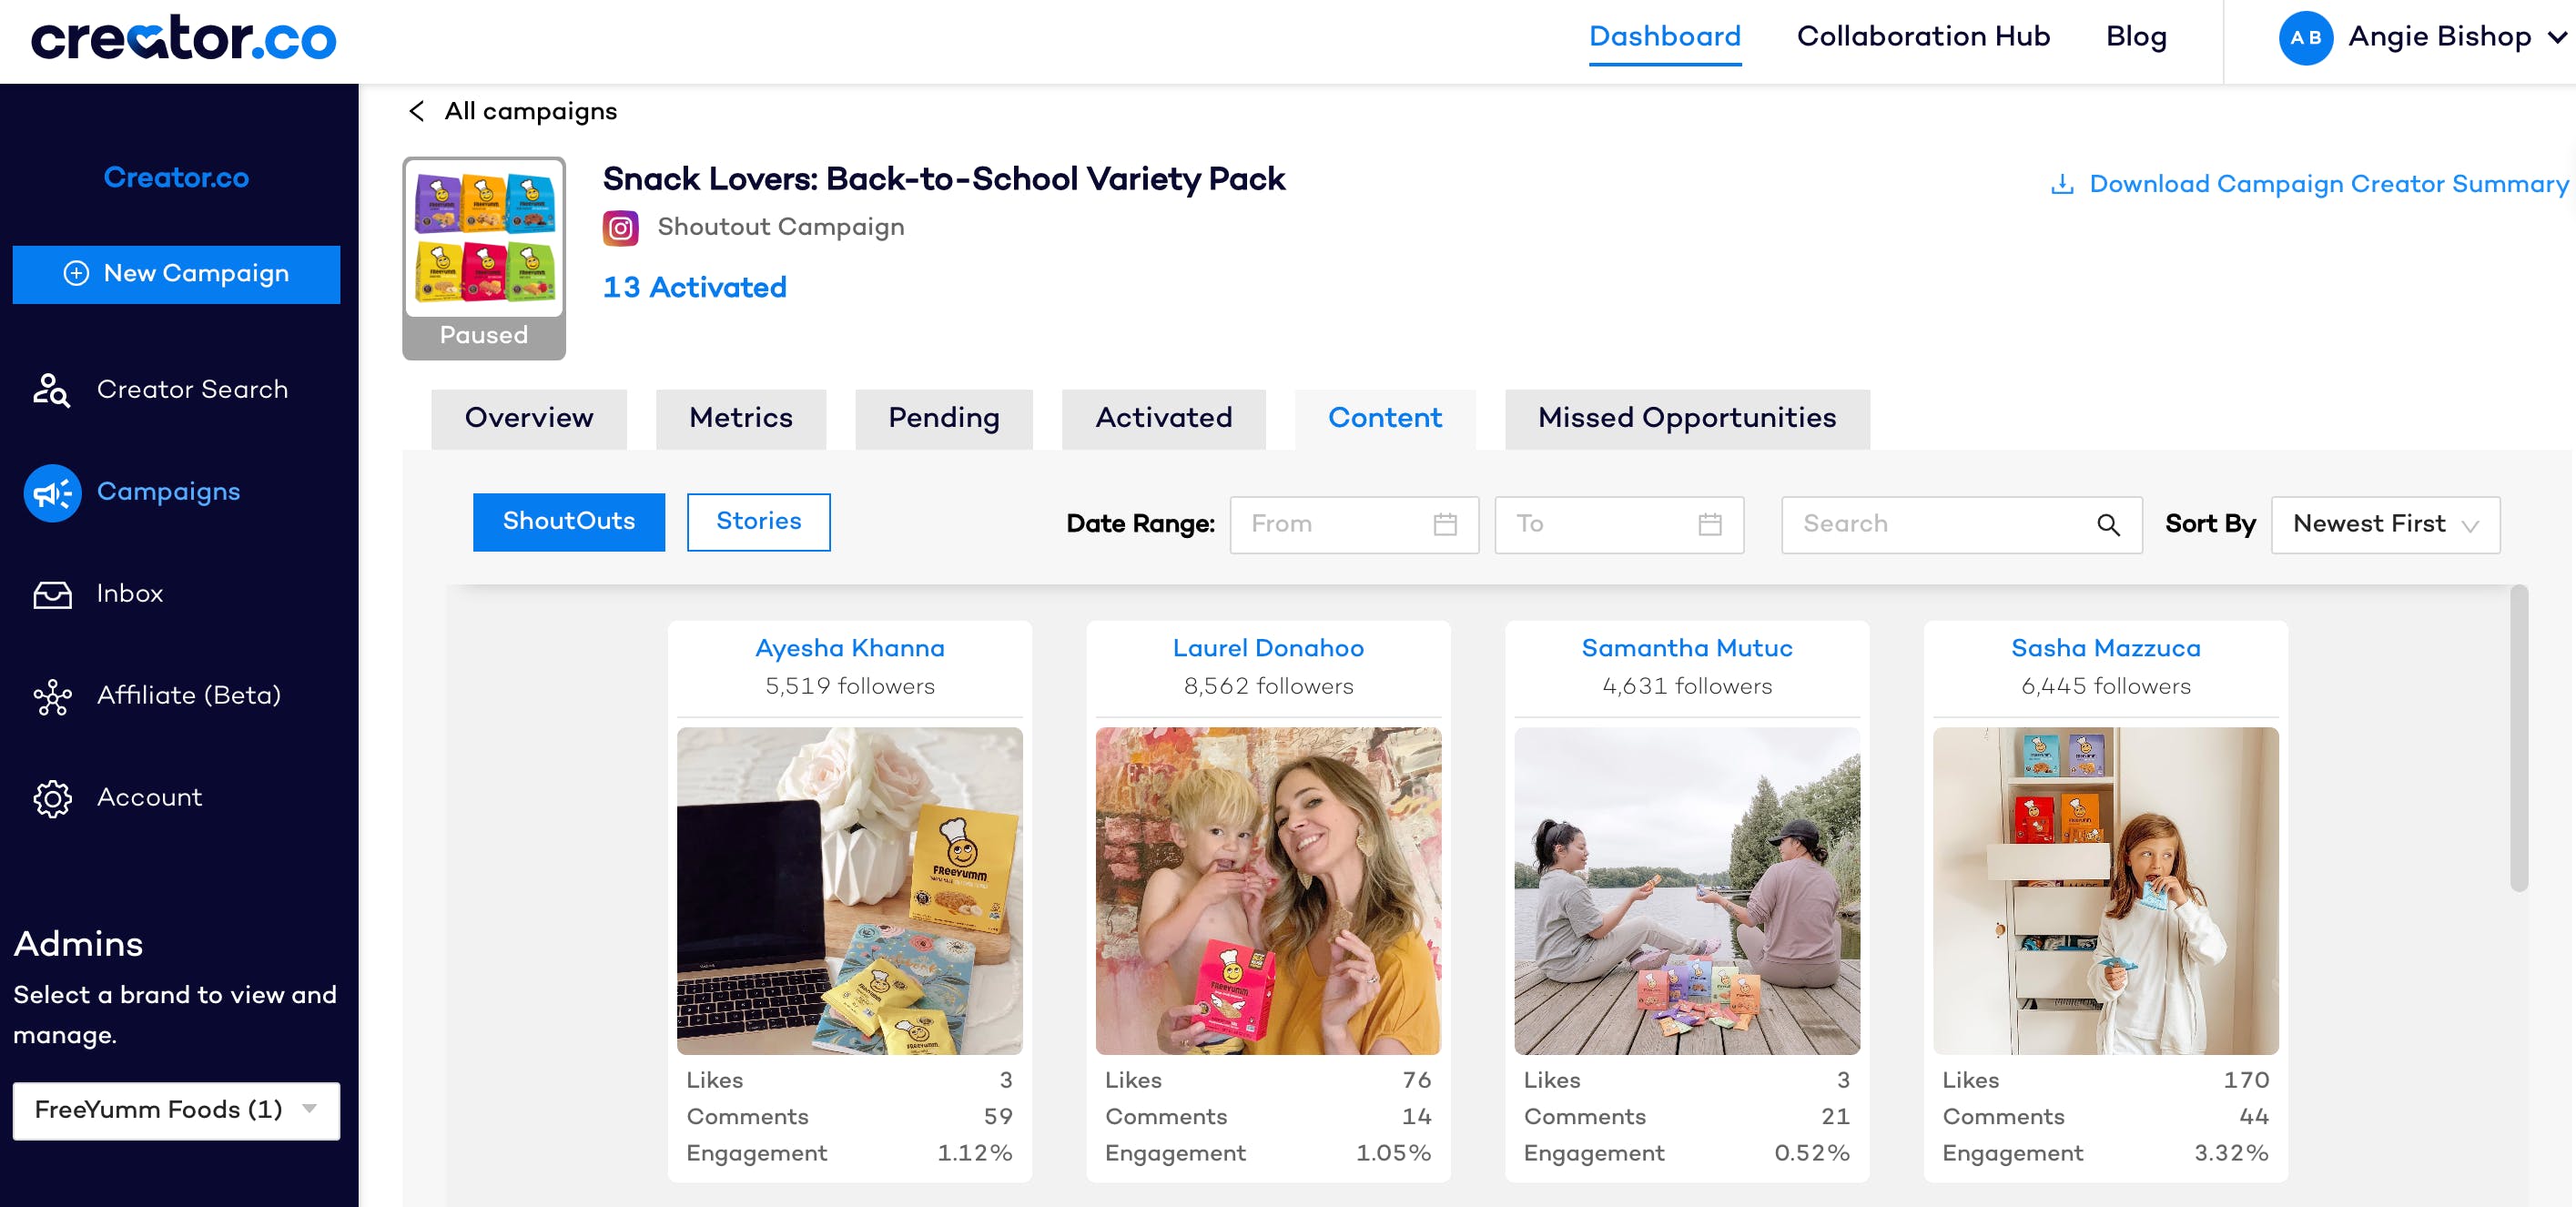Switch to ShoutOuts content view
Screen dimensions: 2576x1207
(568, 521)
